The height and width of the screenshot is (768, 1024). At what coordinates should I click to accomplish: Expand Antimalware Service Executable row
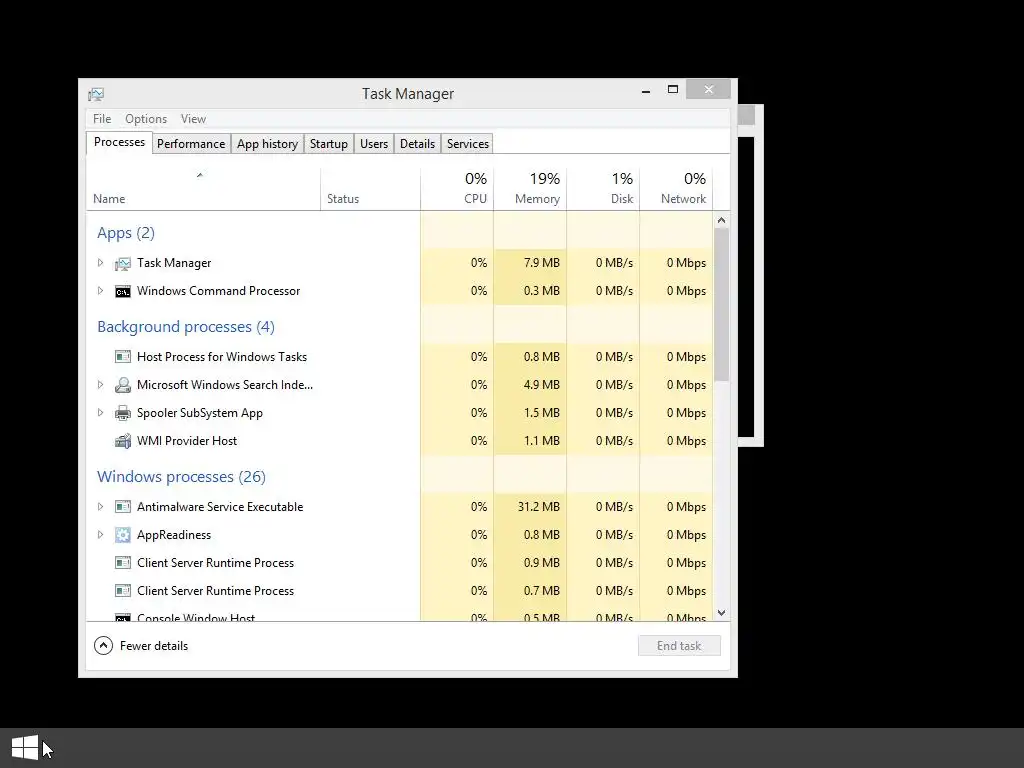point(100,507)
